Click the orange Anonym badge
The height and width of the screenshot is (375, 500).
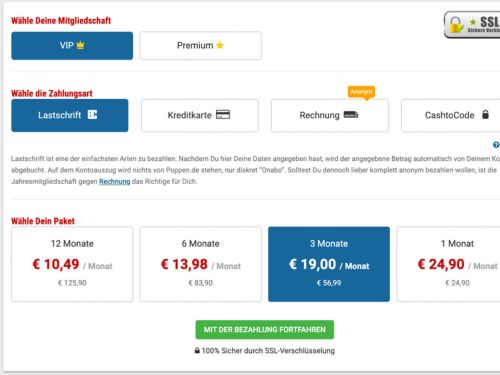[x=361, y=92]
